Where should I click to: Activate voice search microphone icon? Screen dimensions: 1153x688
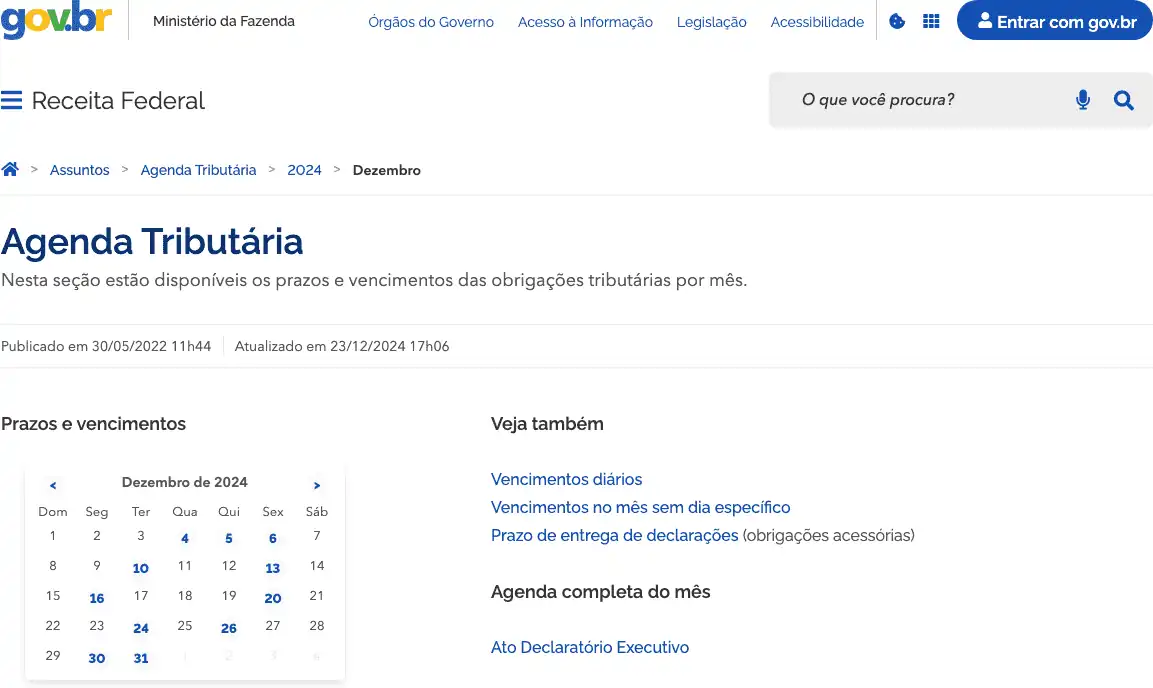[x=1083, y=100]
